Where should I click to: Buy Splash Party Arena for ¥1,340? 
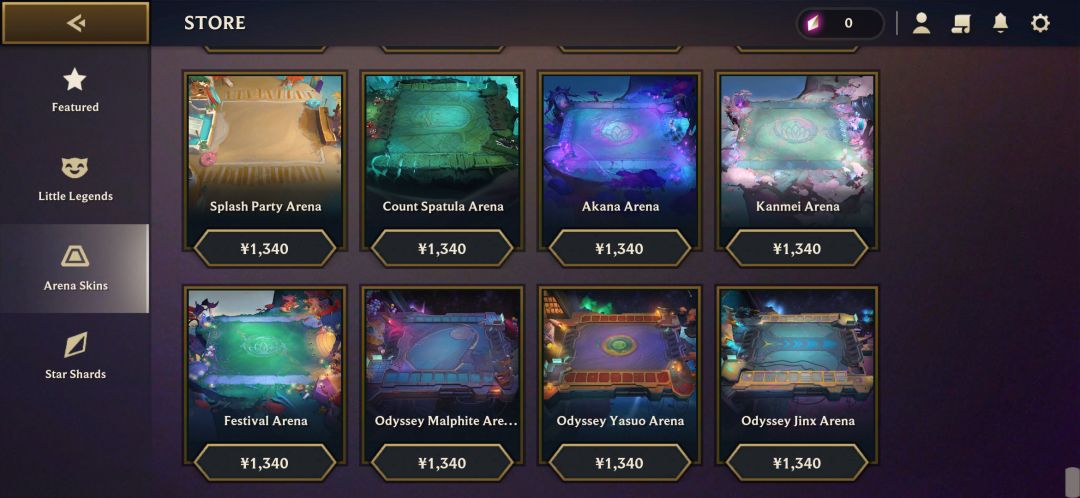coord(265,249)
